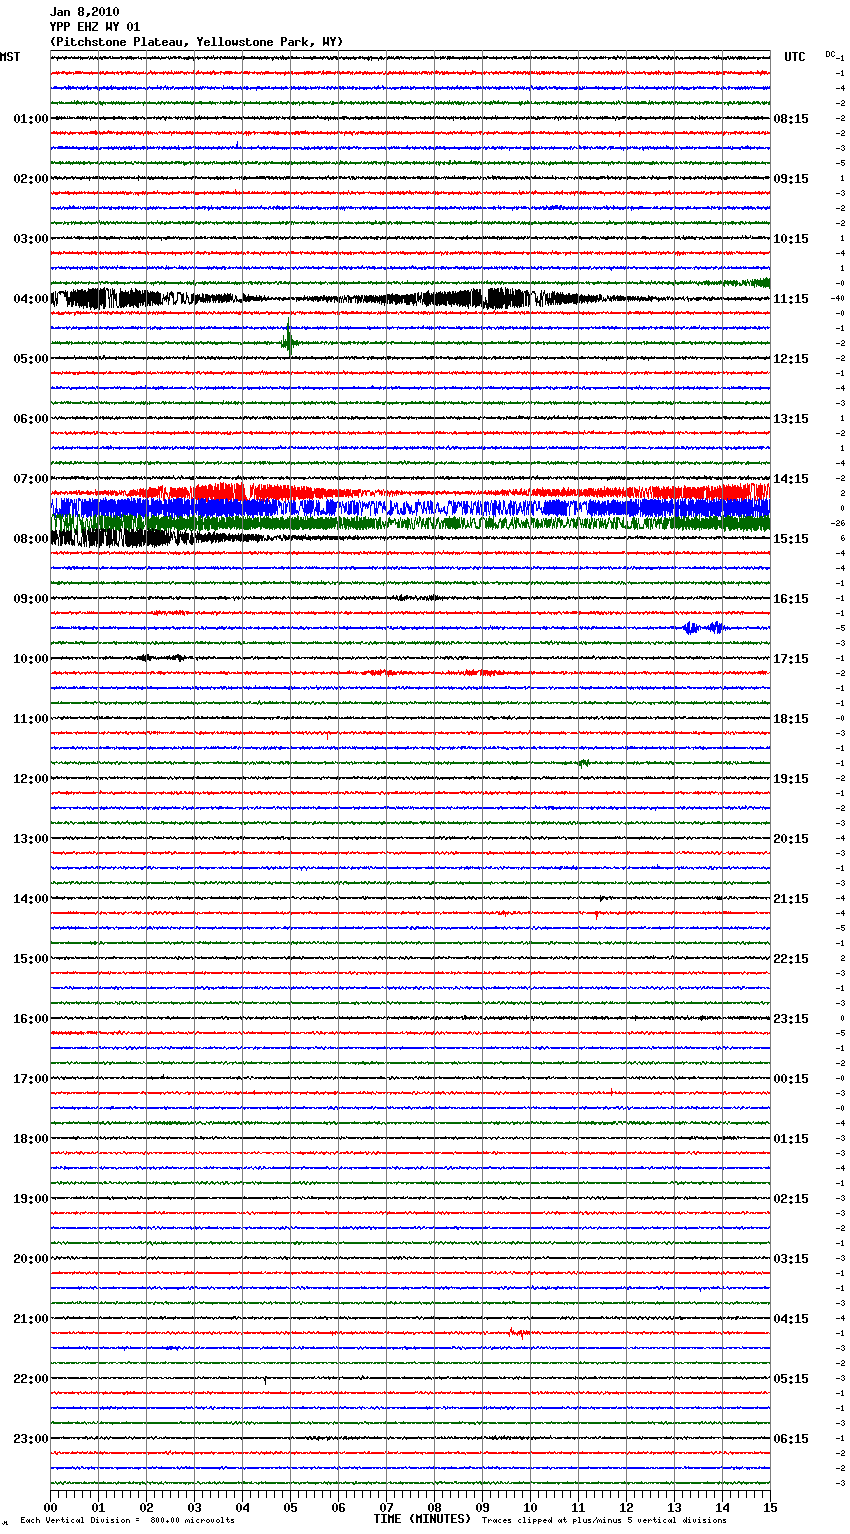850x1534 pixels.
Task: Click the Jan 8,2010 date heading
Action: [84, 12]
